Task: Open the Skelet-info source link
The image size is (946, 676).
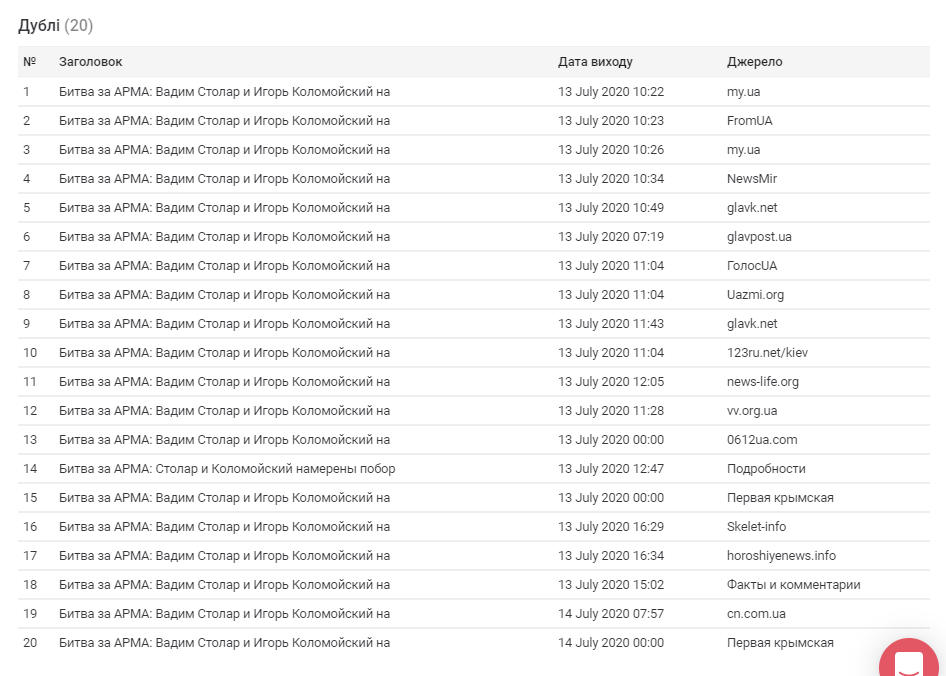Action: point(756,527)
